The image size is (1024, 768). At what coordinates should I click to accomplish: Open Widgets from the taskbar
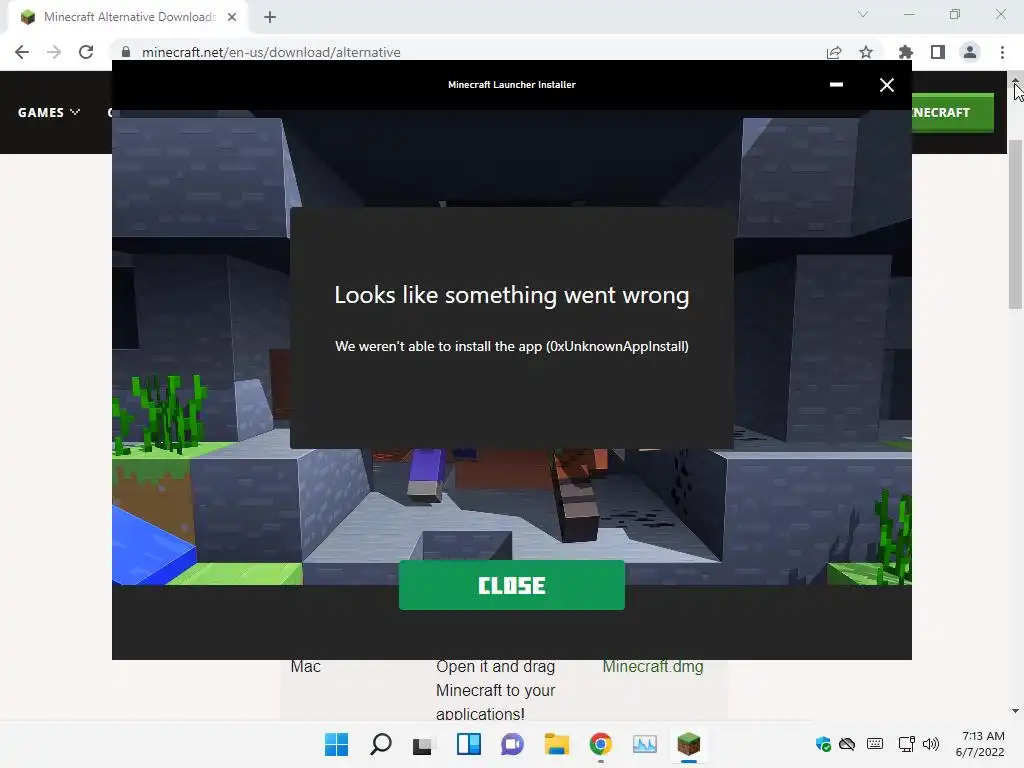[468, 744]
